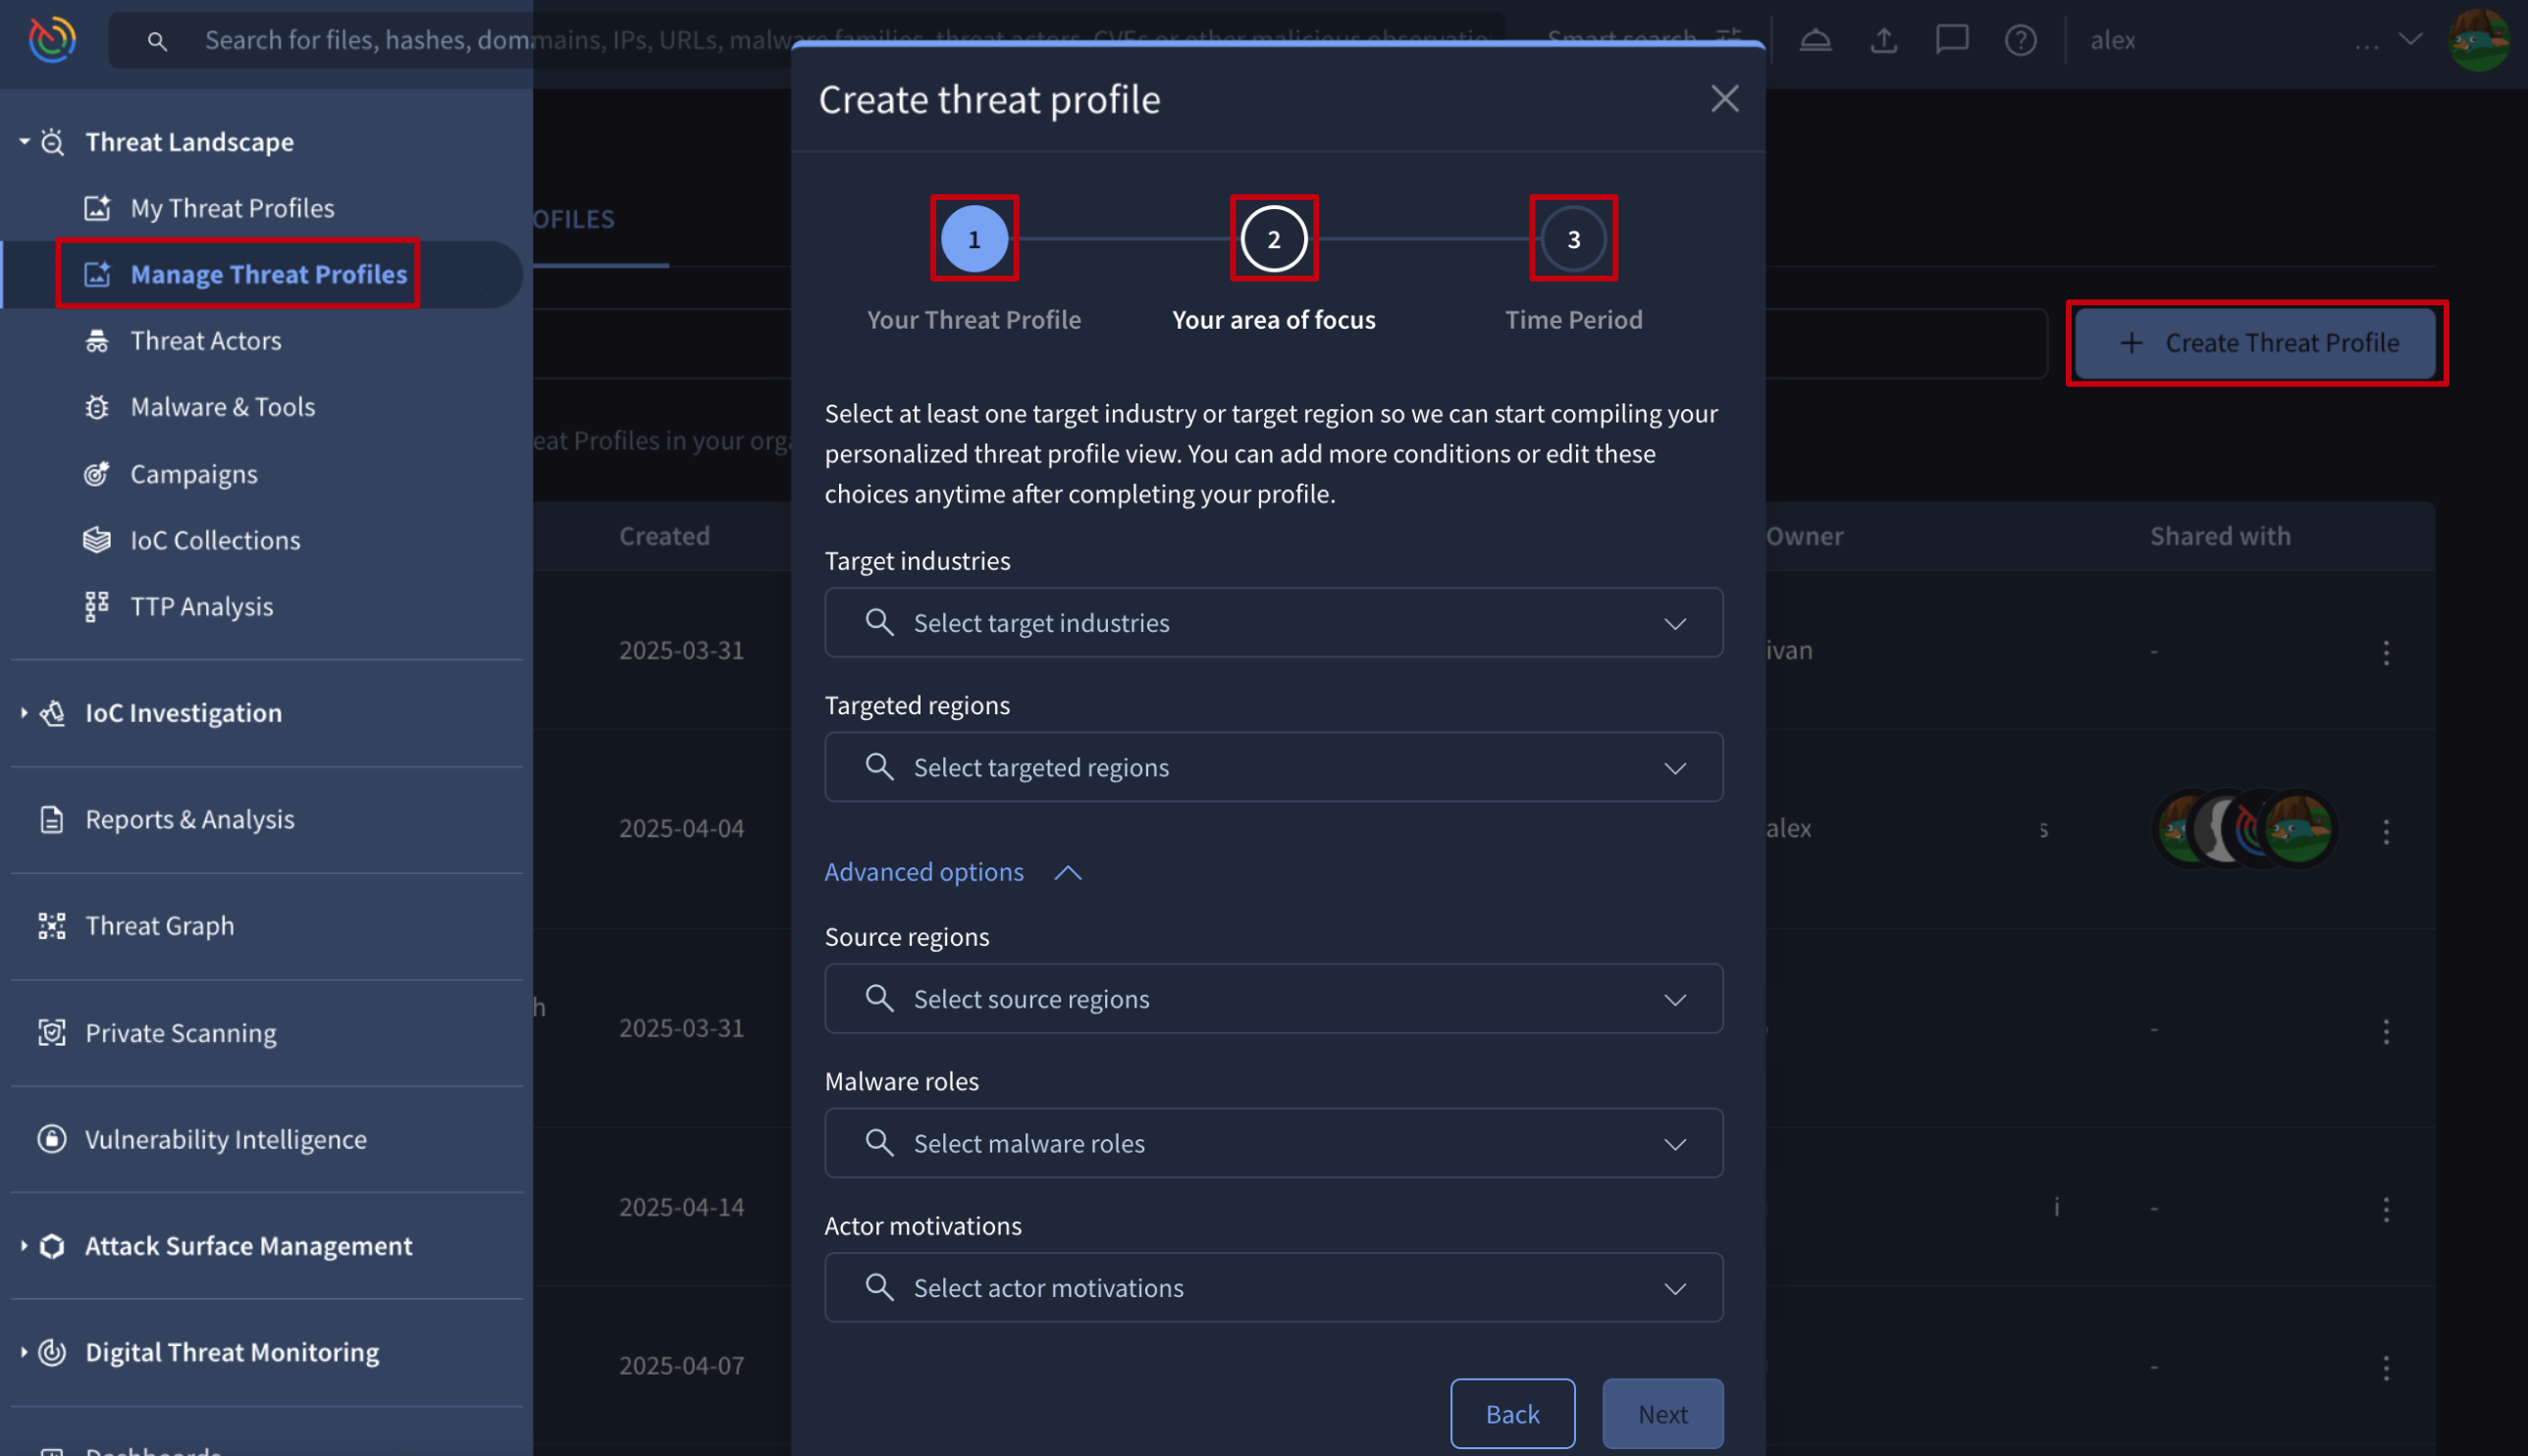Click the Back button
Viewport: 2528px width, 1456px height.
pyautogui.click(x=1512, y=1414)
